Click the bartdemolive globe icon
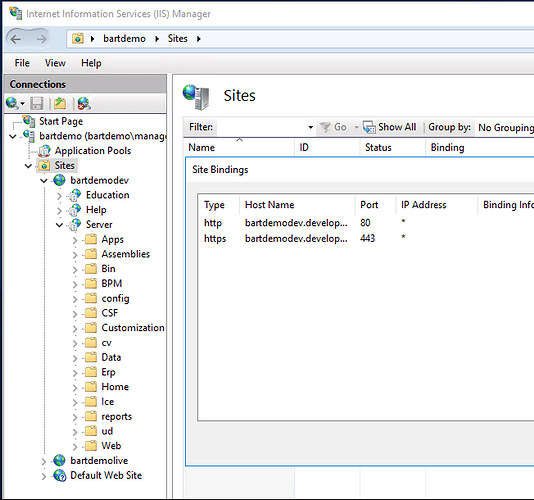534x500 pixels. click(x=59, y=460)
